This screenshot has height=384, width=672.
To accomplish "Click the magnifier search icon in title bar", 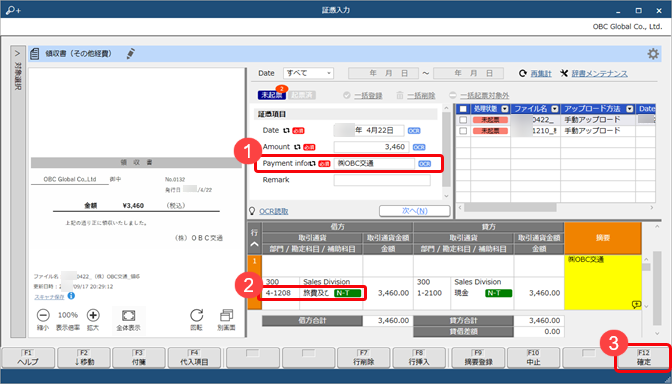I will point(13,9).
